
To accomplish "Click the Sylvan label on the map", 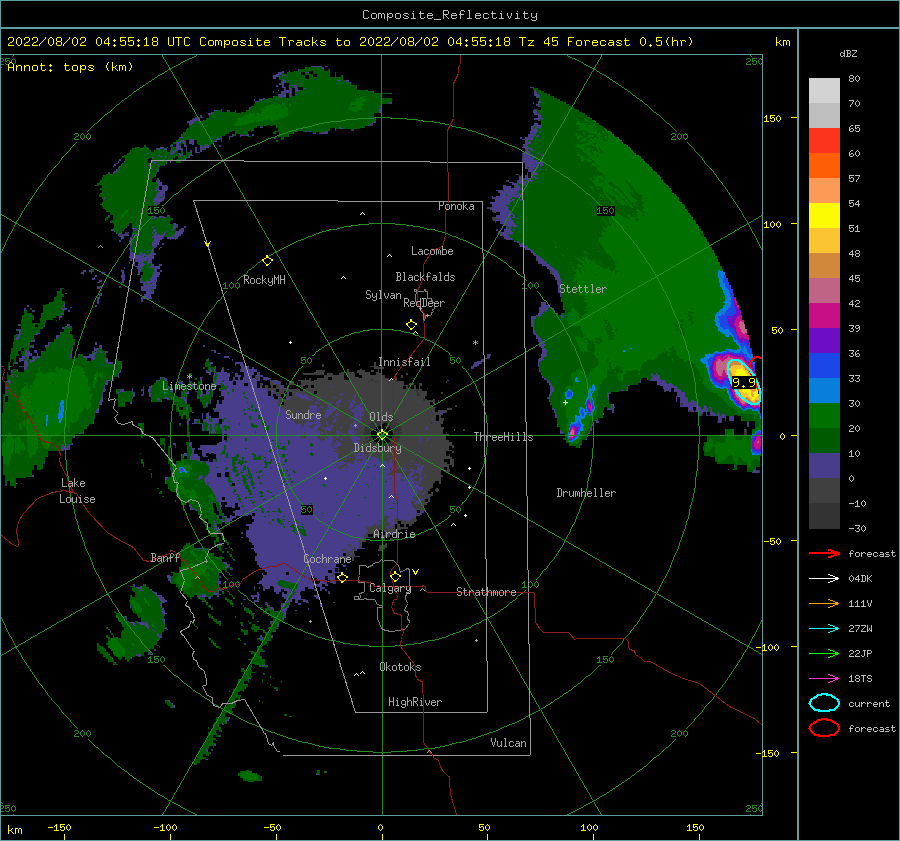I will (383, 295).
